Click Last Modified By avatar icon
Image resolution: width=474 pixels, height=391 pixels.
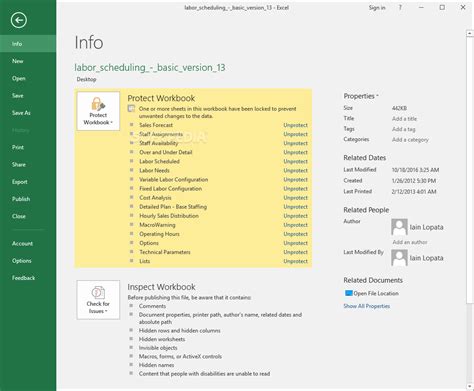point(399,258)
